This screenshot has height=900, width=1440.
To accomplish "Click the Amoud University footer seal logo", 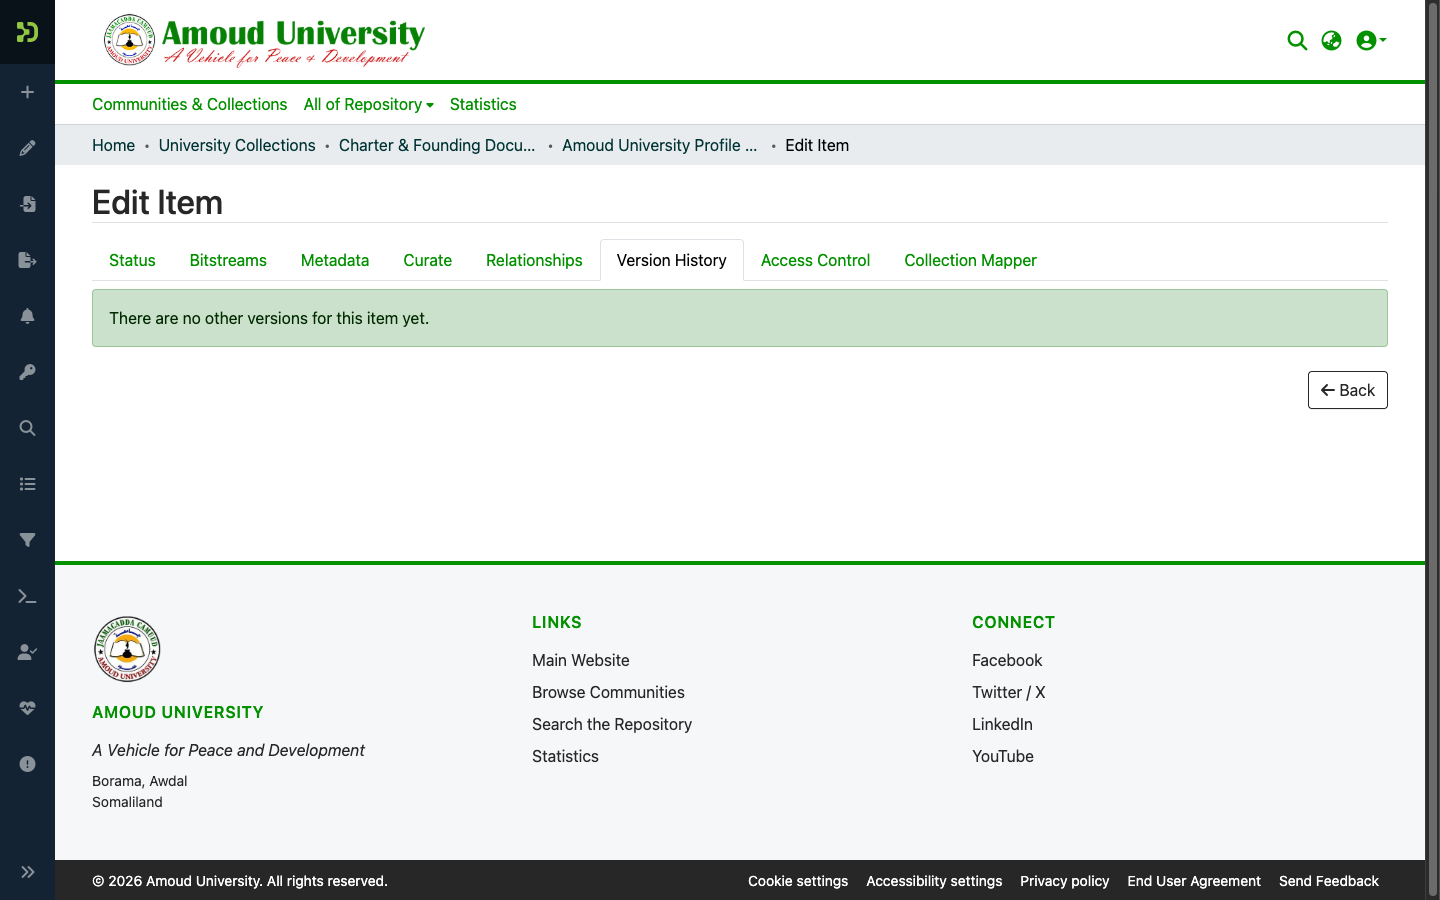I will pos(127,649).
